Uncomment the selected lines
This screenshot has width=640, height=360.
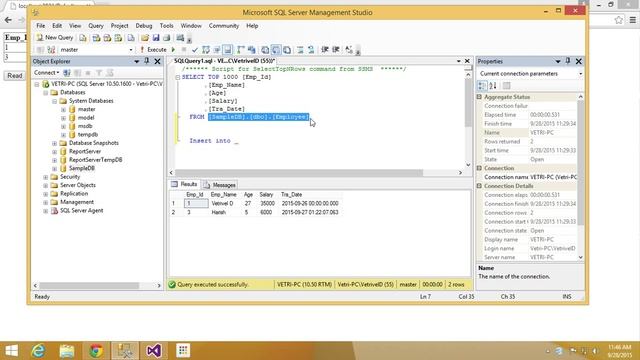click(x=311, y=50)
